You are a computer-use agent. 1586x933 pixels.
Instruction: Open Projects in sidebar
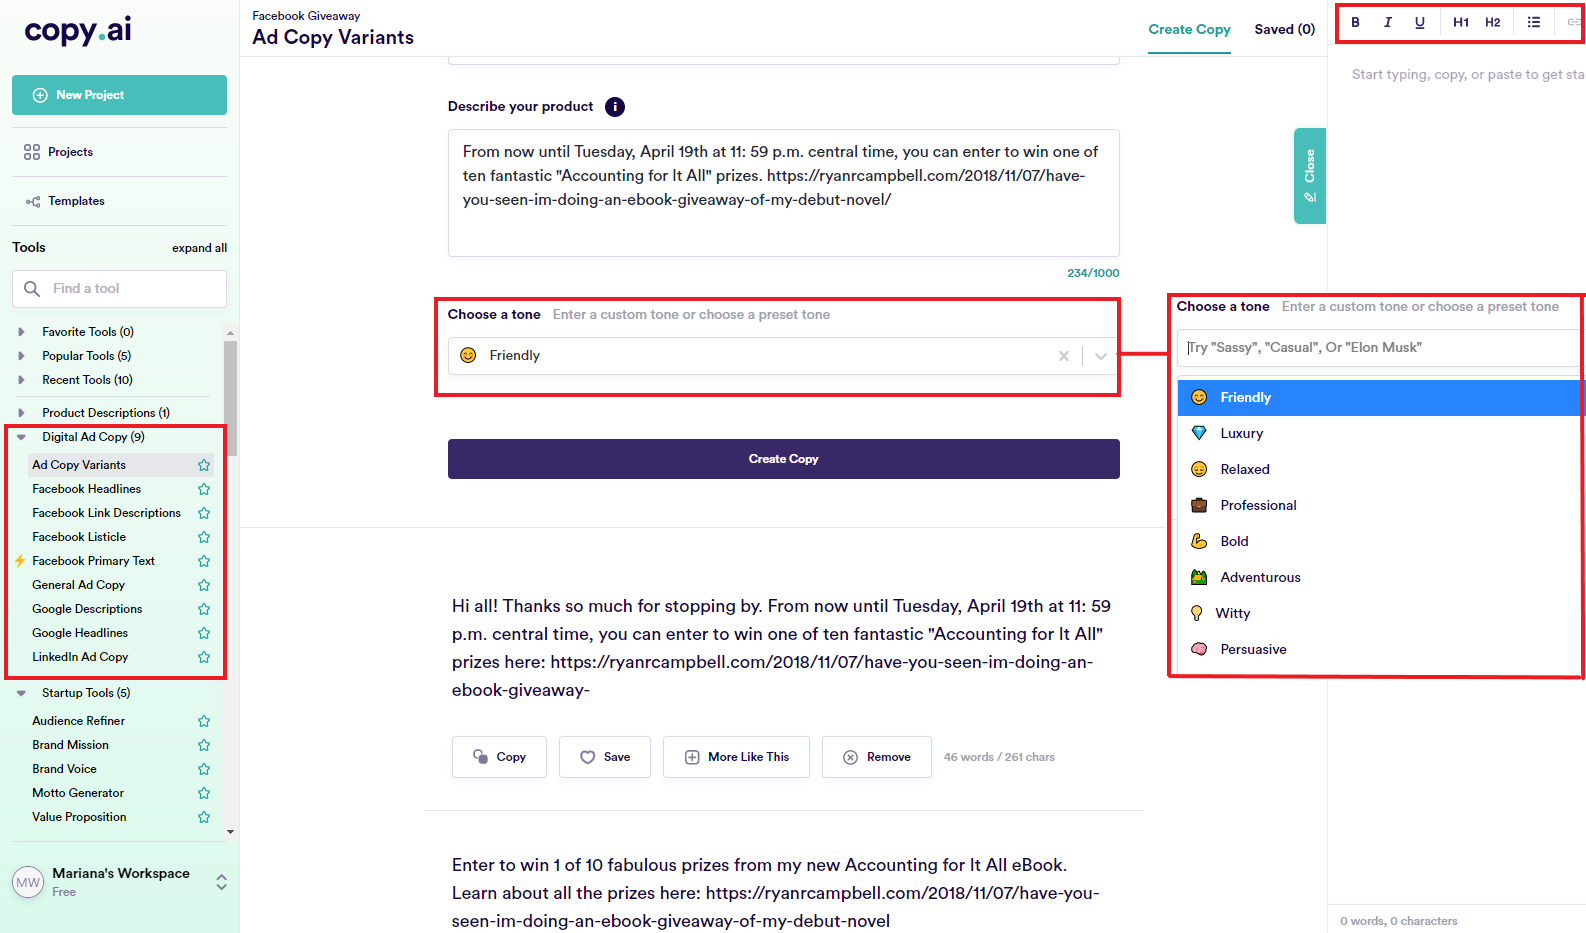coord(70,152)
